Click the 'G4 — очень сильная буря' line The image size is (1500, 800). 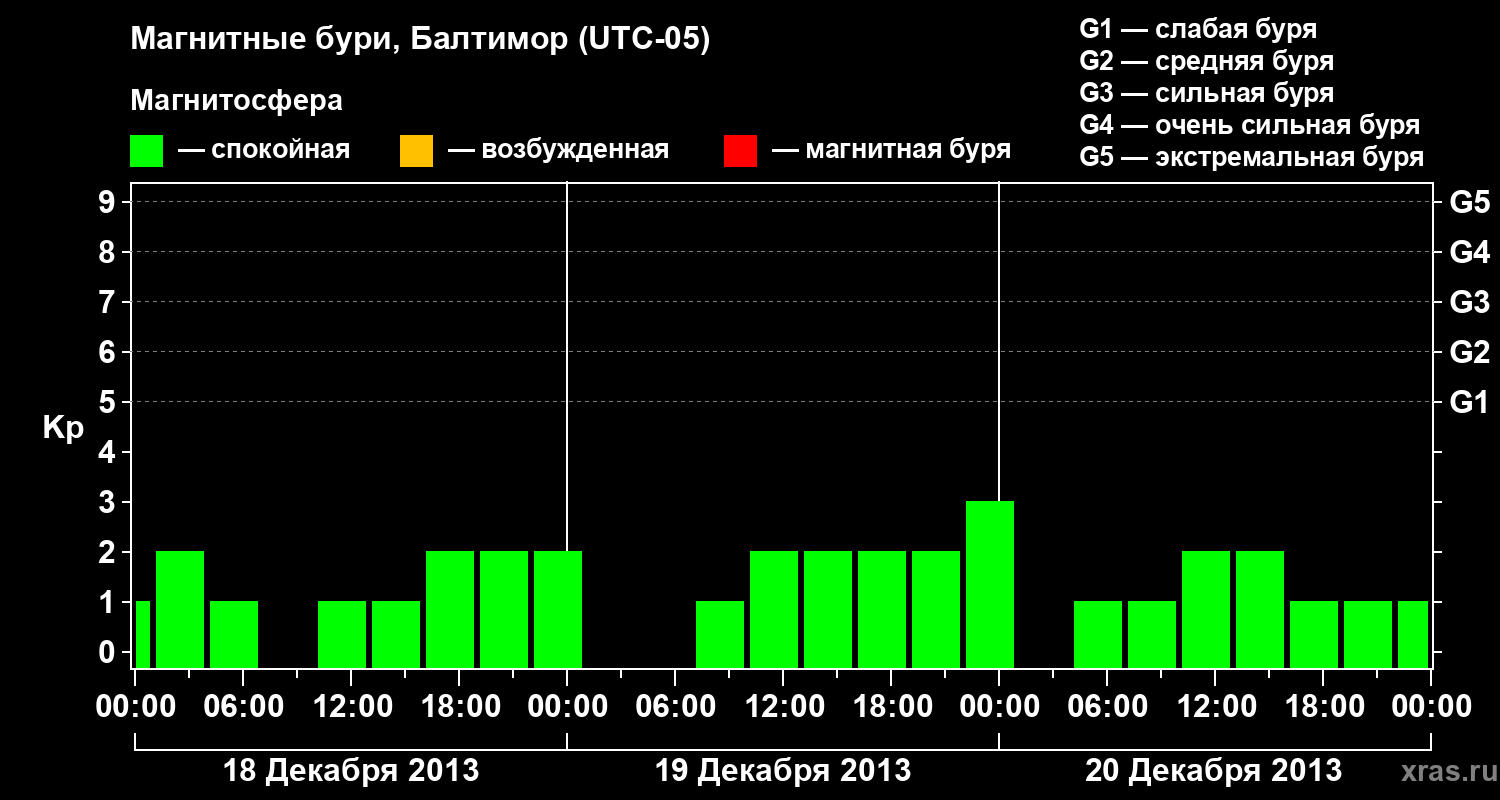(x=1250, y=125)
